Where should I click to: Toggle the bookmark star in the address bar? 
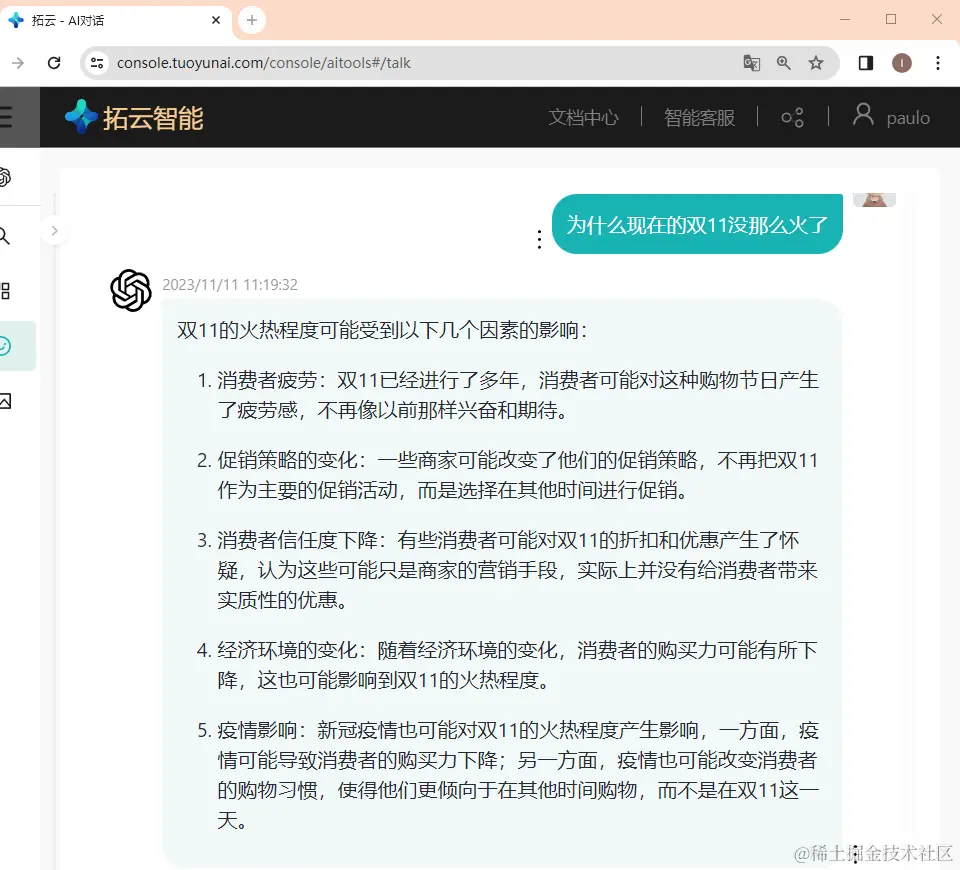tap(816, 62)
